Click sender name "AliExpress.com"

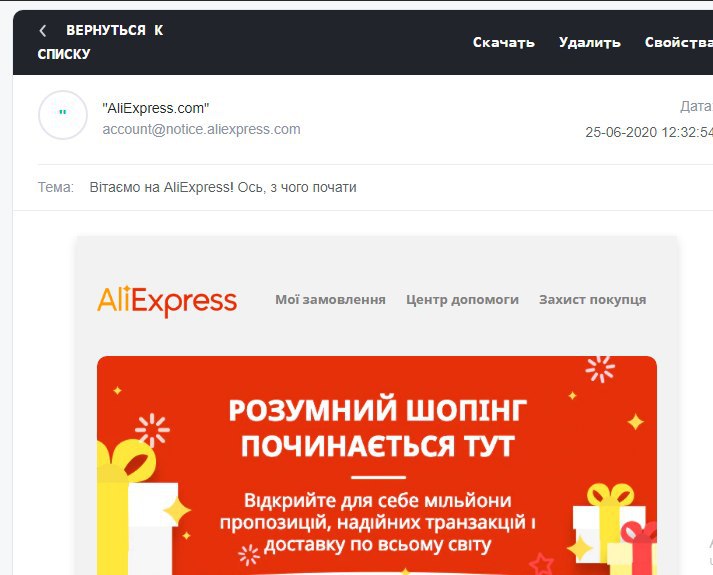coord(156,108)
